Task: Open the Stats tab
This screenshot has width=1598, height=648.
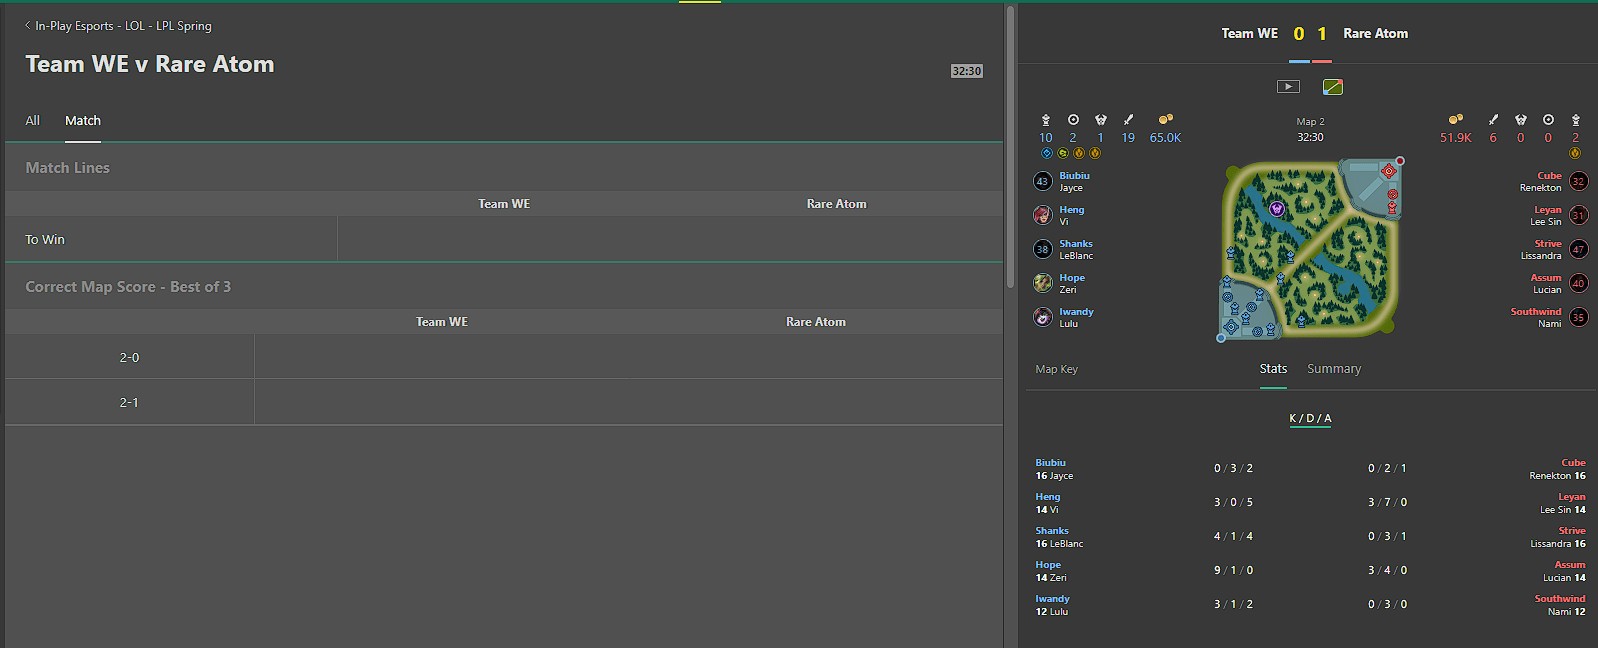Action: tap(1273, 369)
